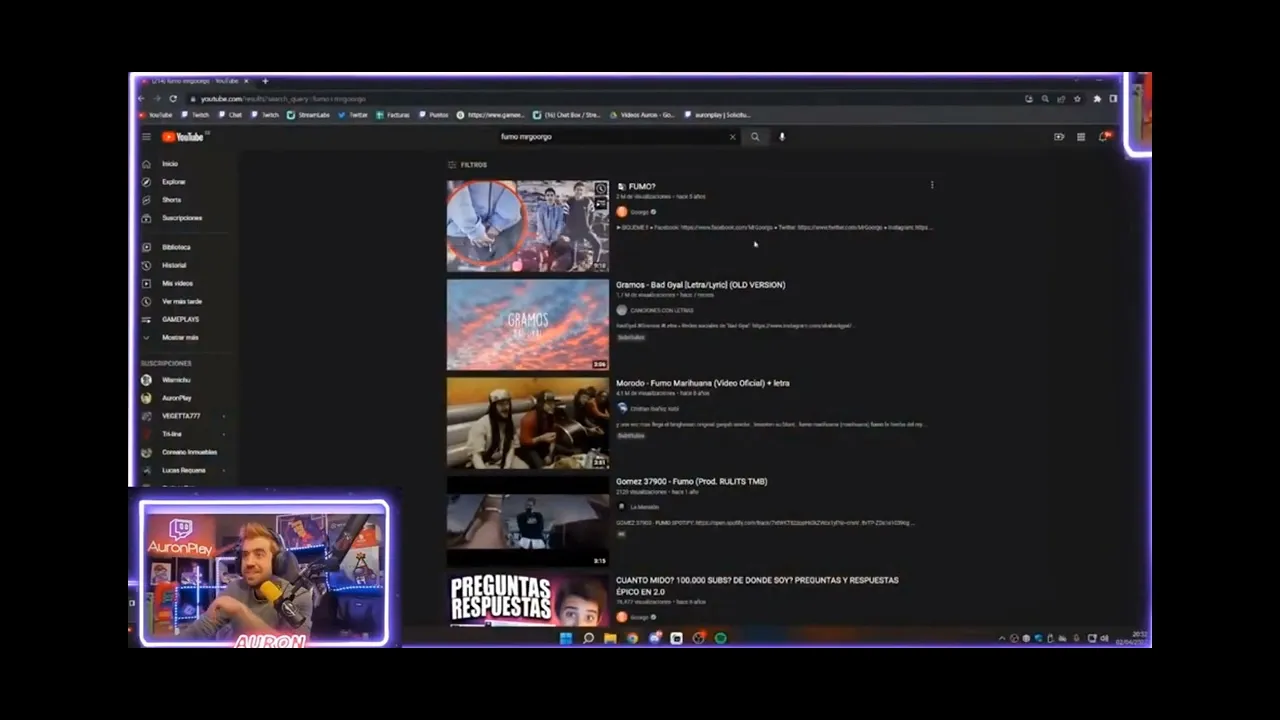This screenshot has width=1280, height=720.
Task: Open the Gramos Bad Gyal thumbnail
Action: [527, 325]
